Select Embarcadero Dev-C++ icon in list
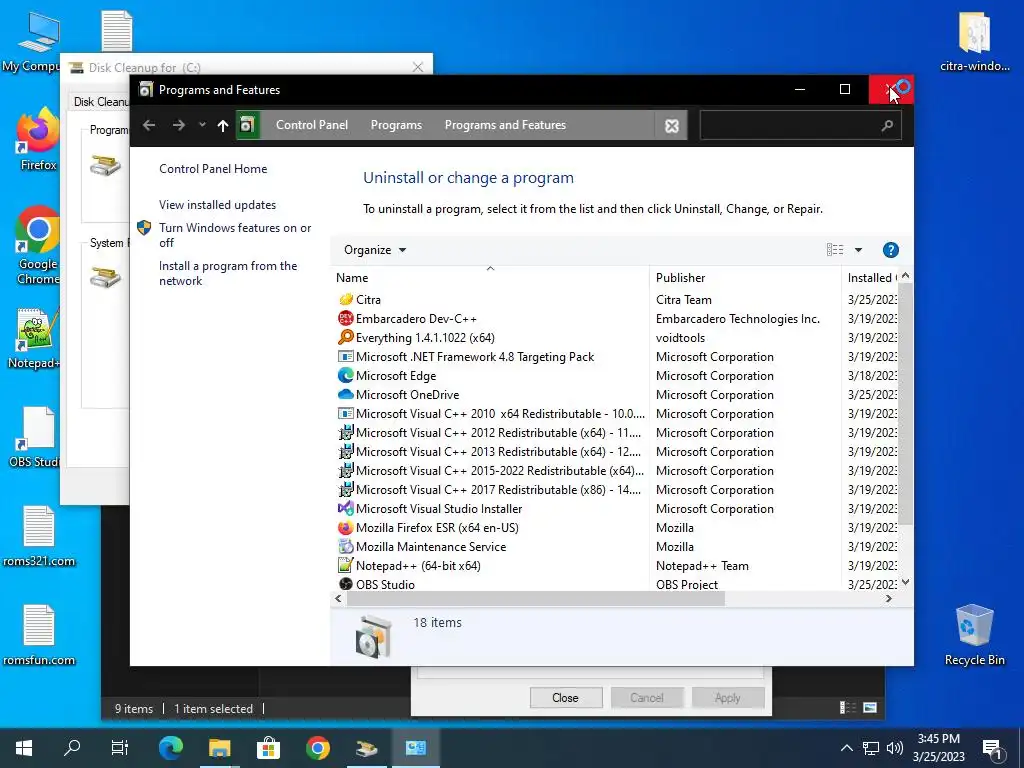Screen dimensions: 1024x768 [345, 318]
